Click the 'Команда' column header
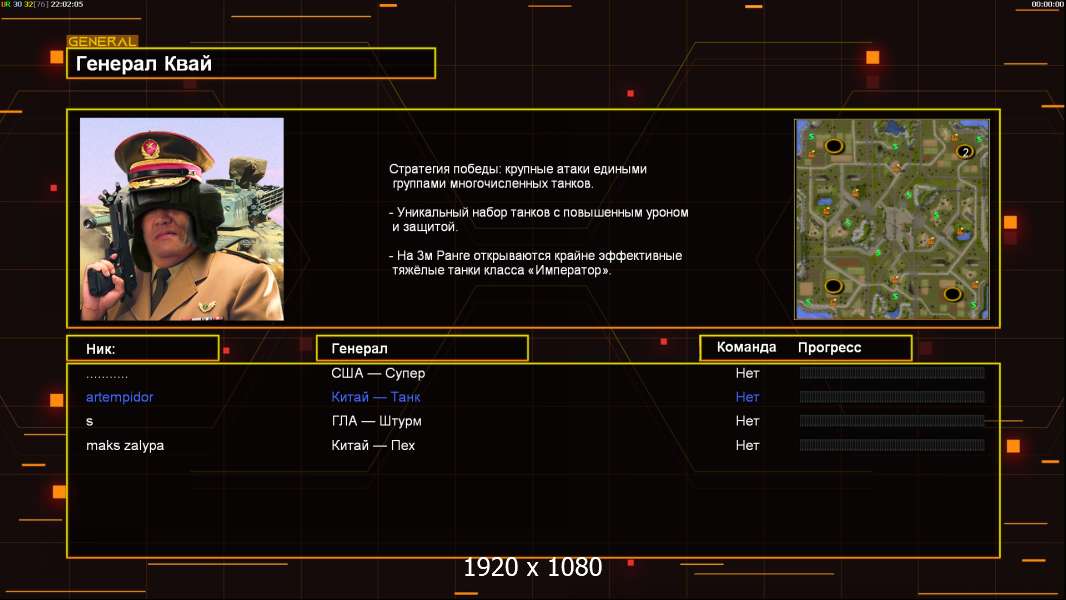The height and width of the screenshot is (600, 1066). point(746,347)
